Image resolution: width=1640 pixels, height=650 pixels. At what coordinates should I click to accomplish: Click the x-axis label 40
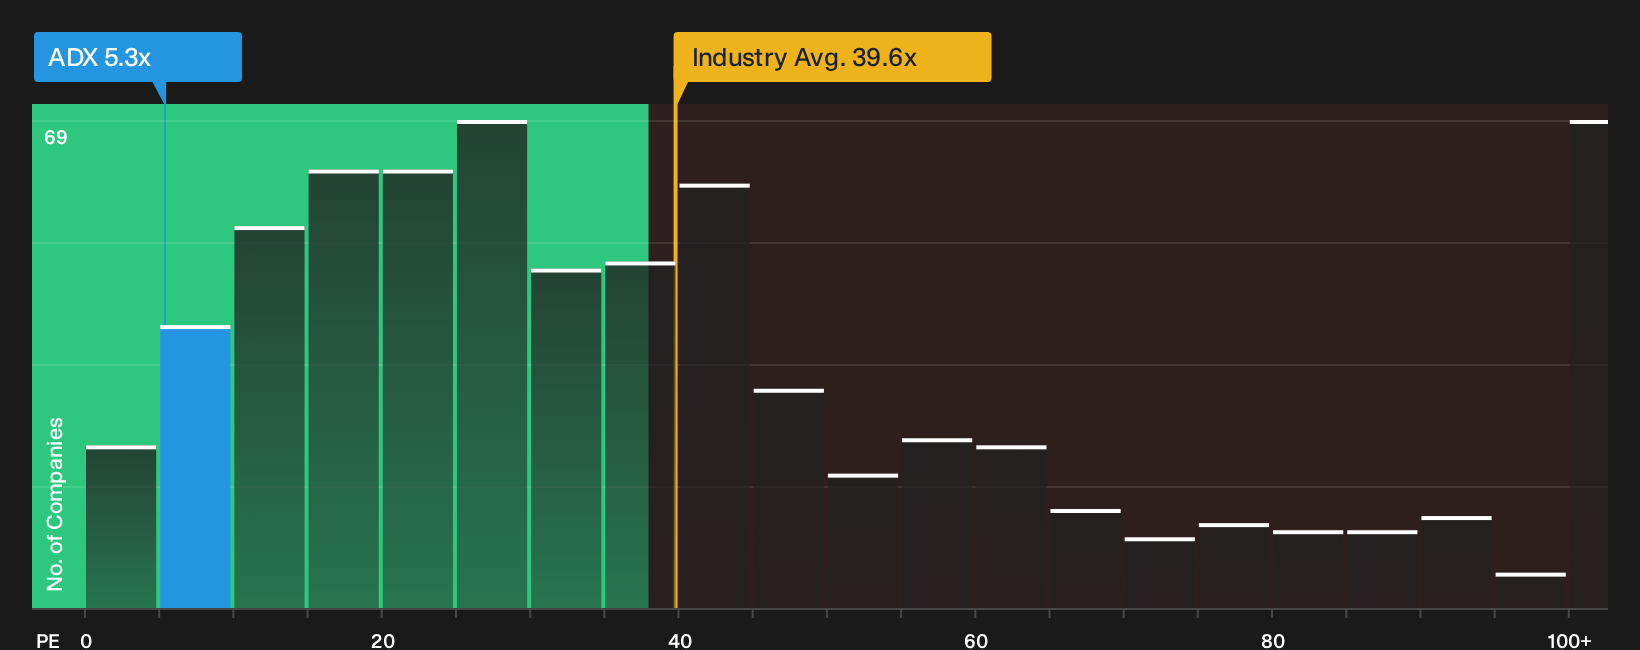pos(679,640)
